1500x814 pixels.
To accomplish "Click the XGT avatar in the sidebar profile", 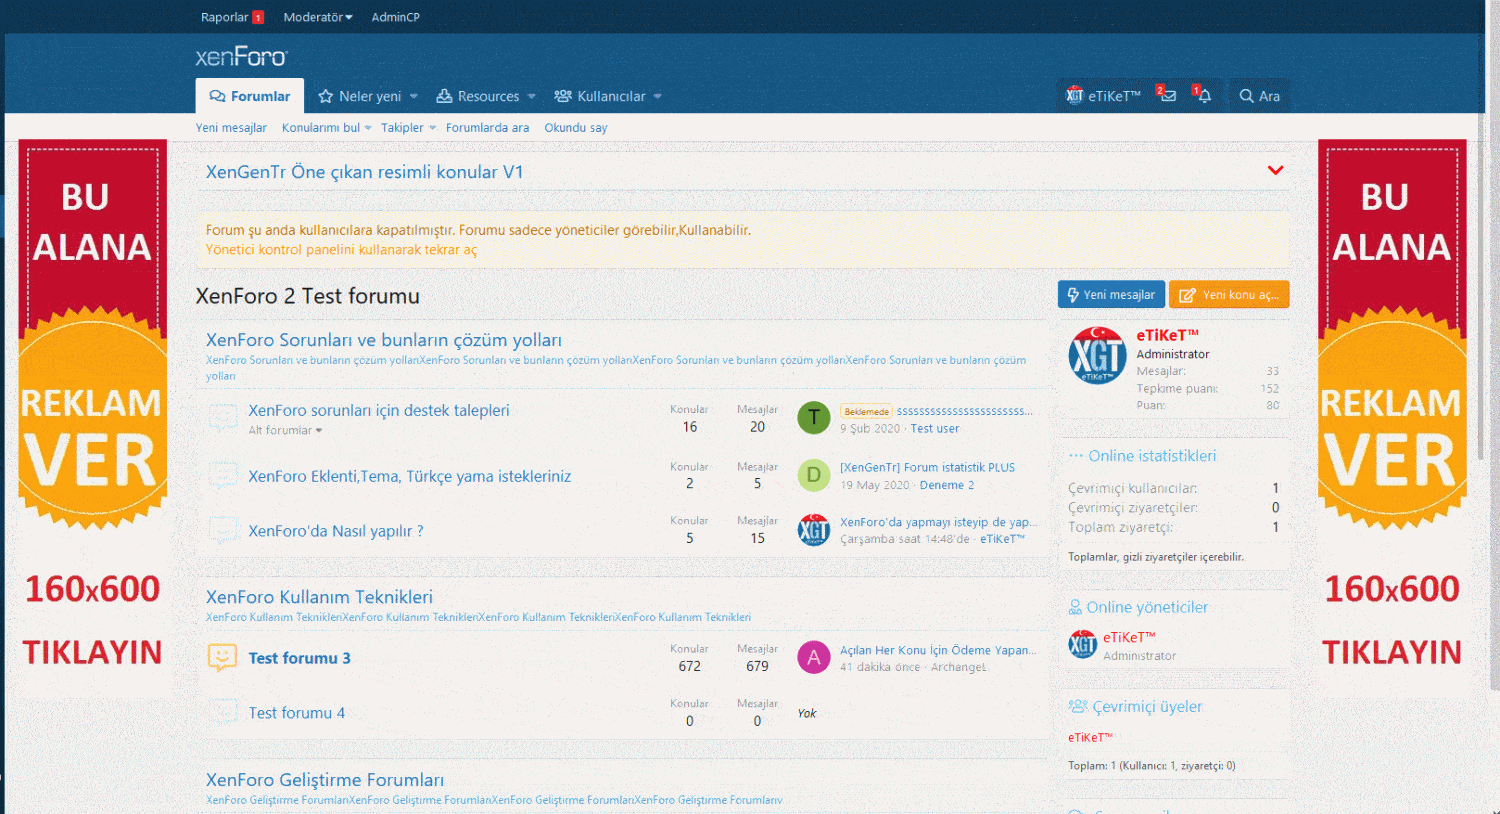I will [1097, 355].
